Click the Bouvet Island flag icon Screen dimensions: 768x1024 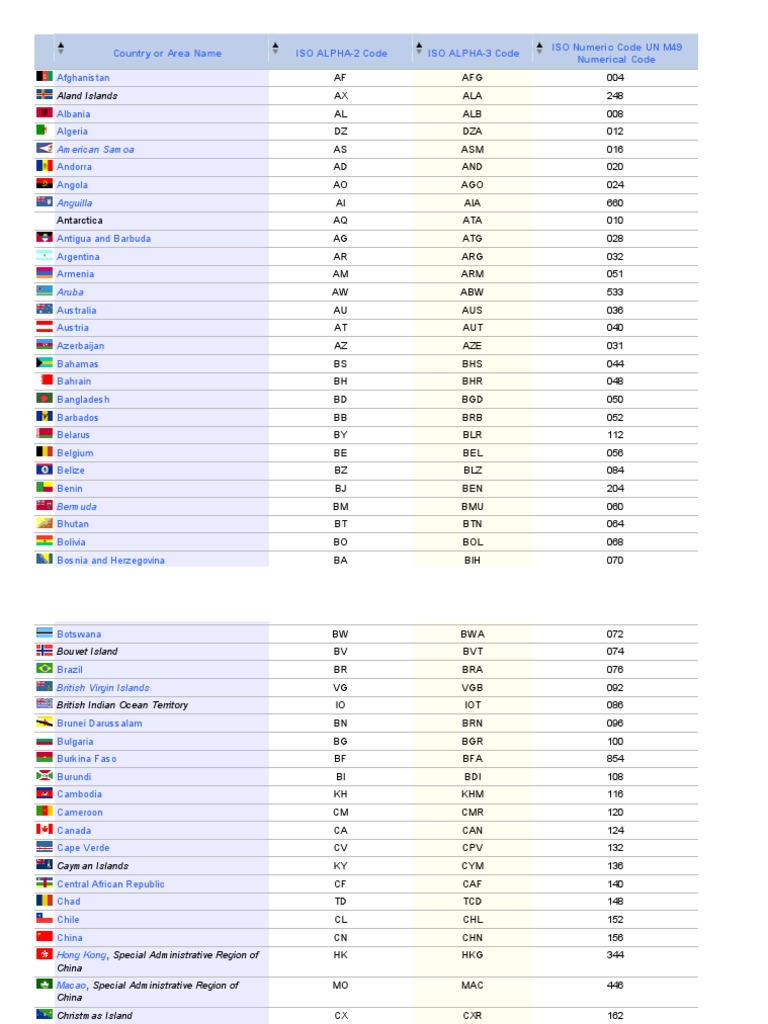(44, 651)
